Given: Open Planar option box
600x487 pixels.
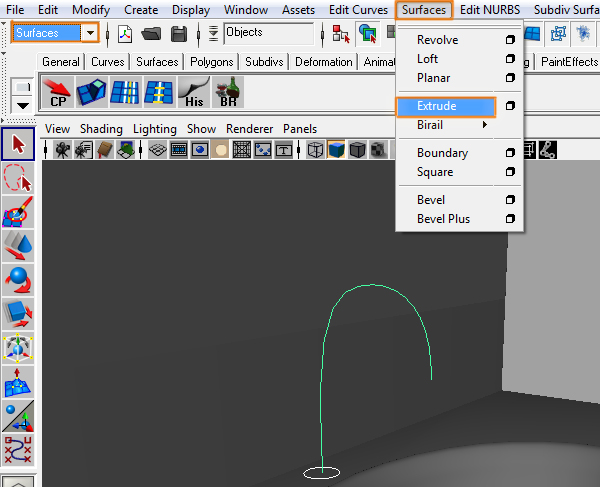Looking at the screenshot, I should point(510,78).
